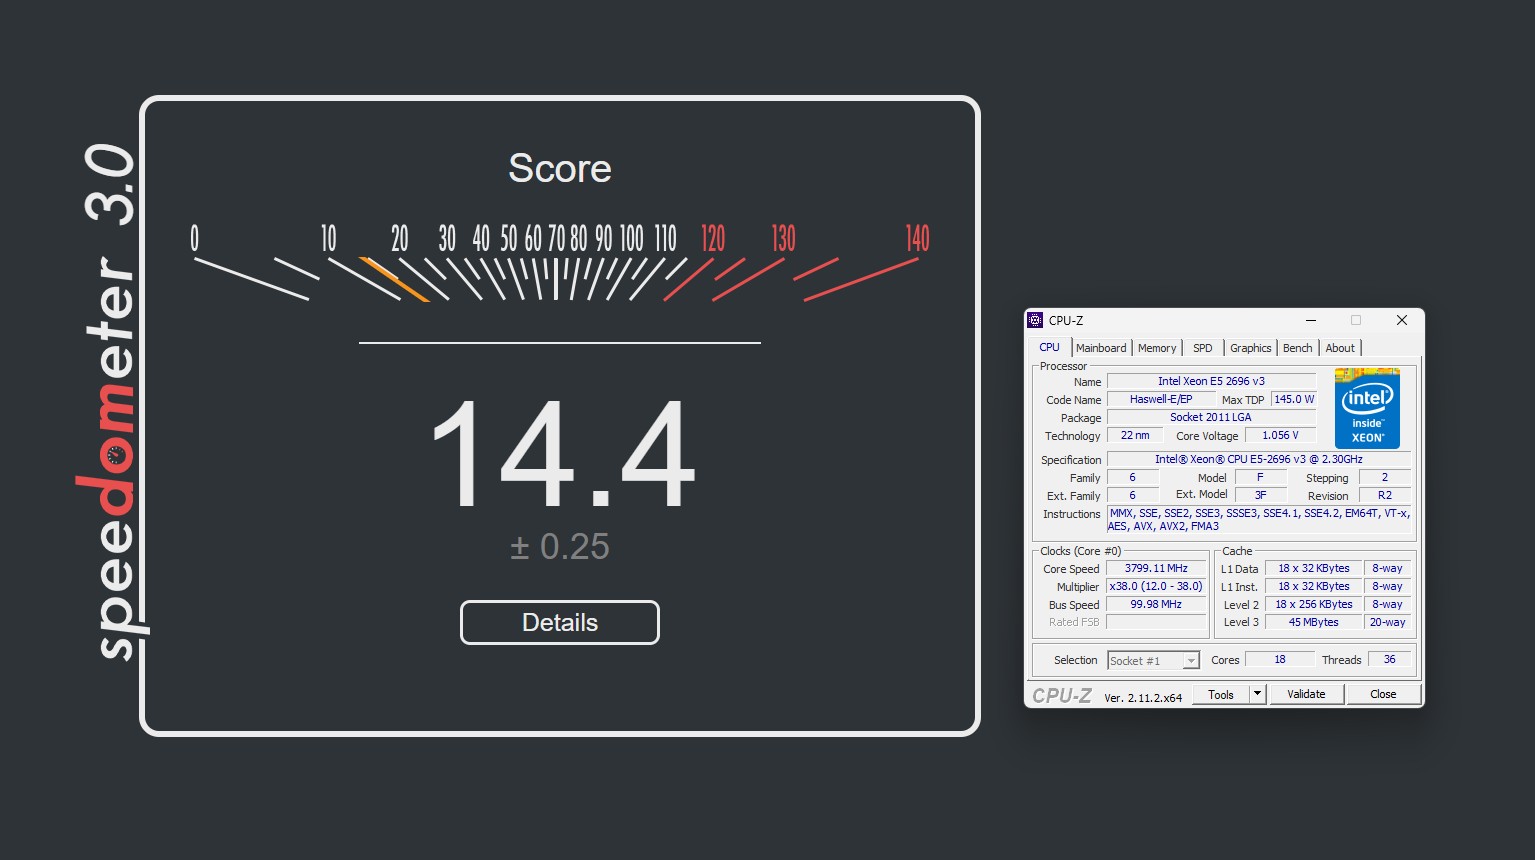Switch to the Mainboard tab
This screenshot has width=1535, height=860.
click(x=1101, y=348)
